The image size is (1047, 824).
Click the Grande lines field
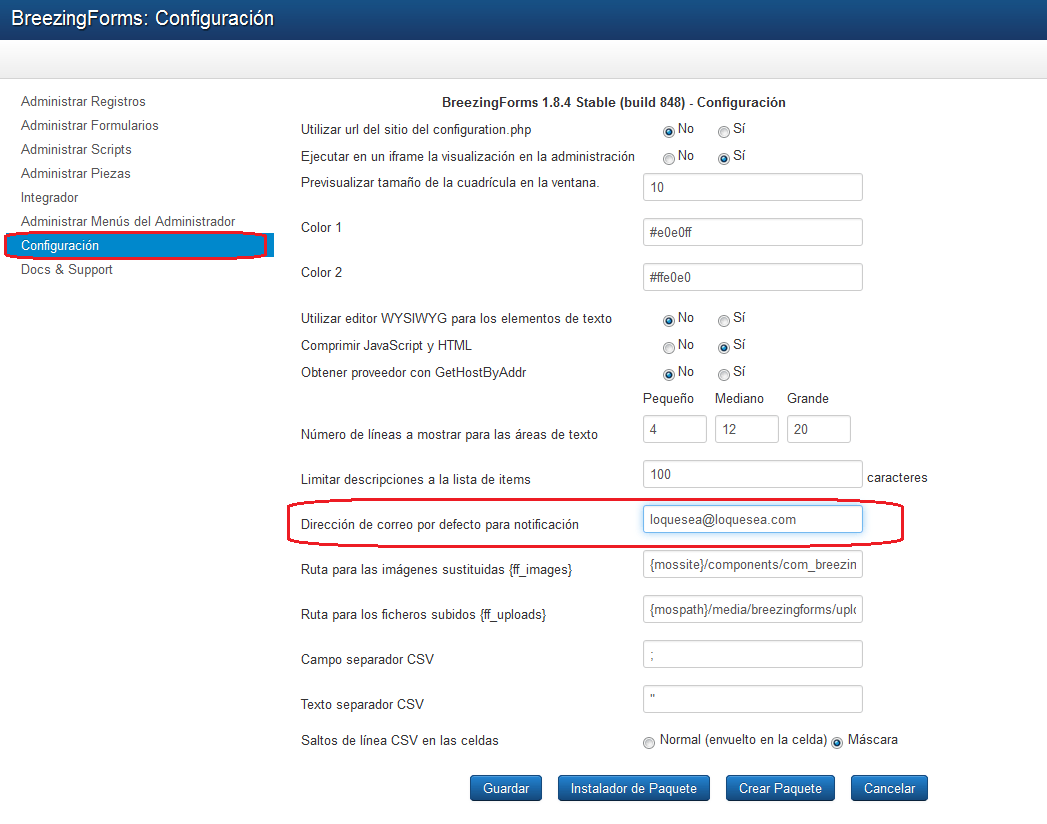tap(819, 429)
